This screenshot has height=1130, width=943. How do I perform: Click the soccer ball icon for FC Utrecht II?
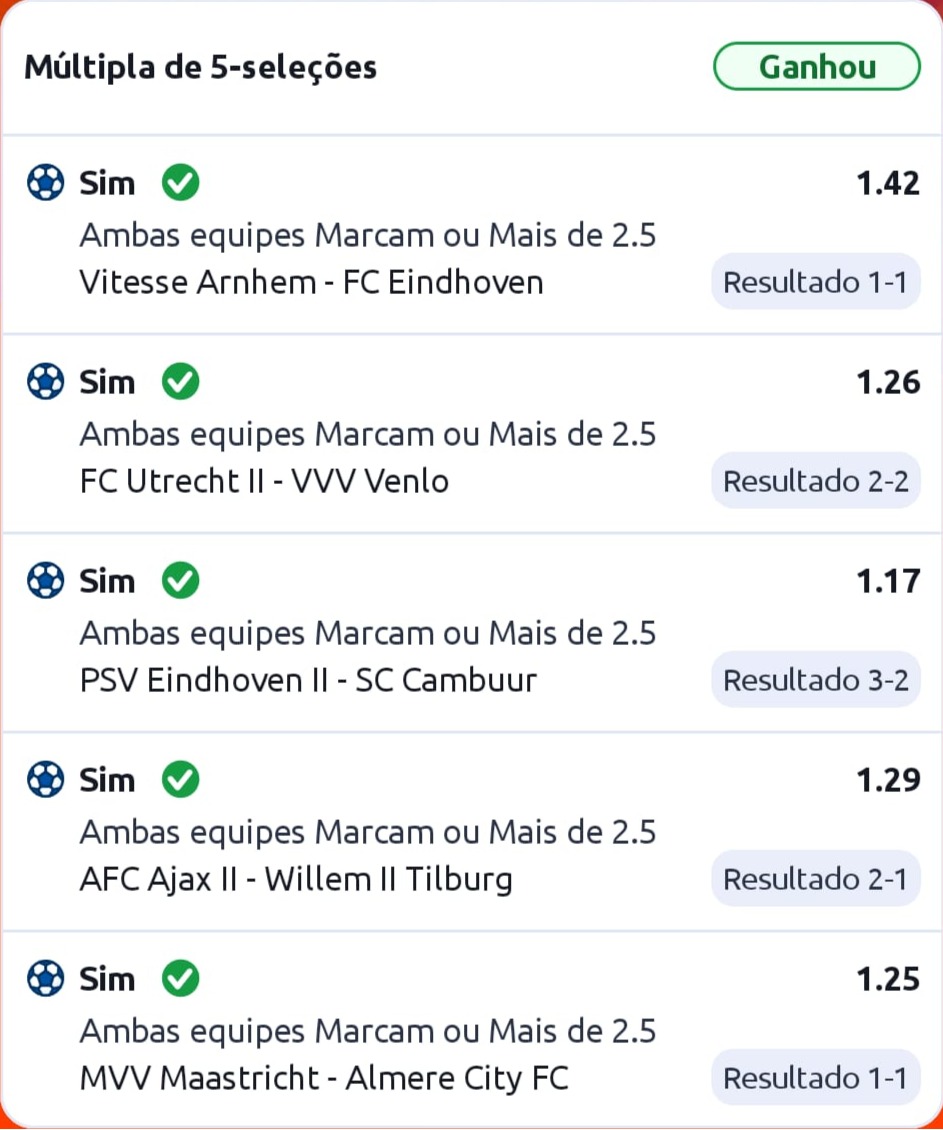pyautogui.click(x=45, y=382)
